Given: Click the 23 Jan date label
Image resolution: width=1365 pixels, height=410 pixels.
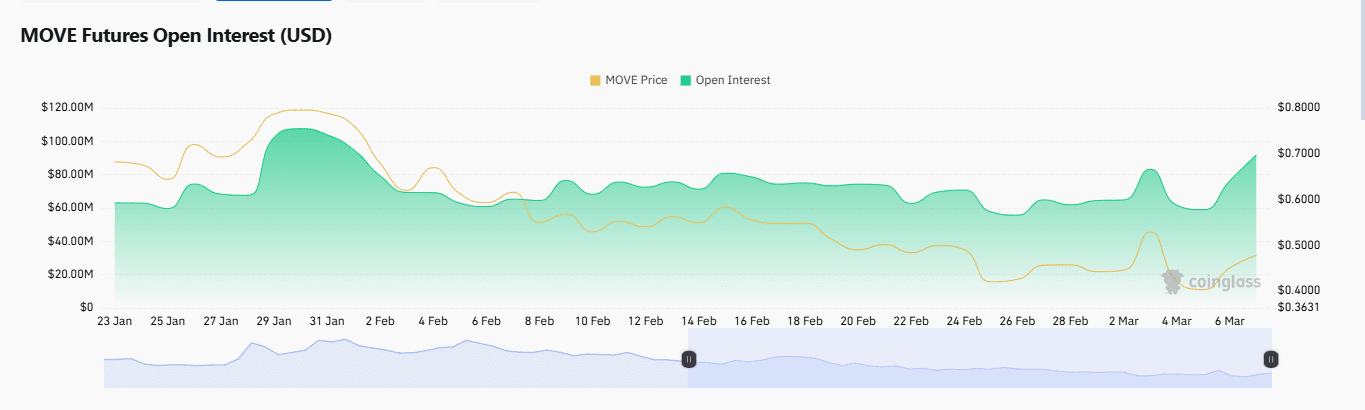Looking at the screenshot, I should pos(114,322).
